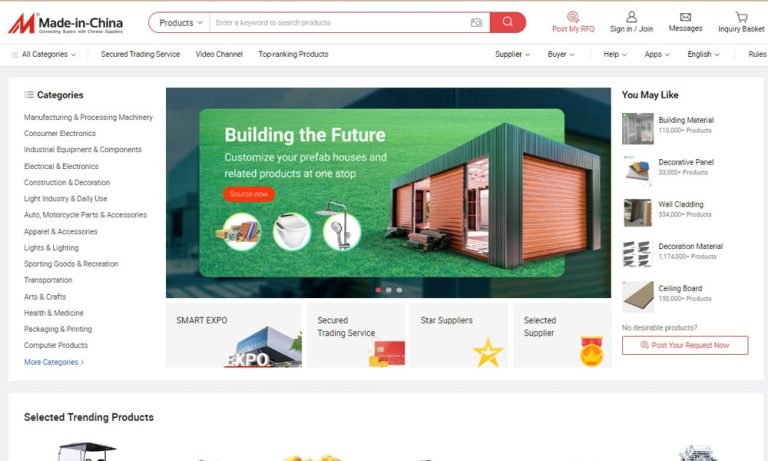Viewport: 768px width, 461px height.
Task: Select the second banner carousel dot
Action: point(389,290)
